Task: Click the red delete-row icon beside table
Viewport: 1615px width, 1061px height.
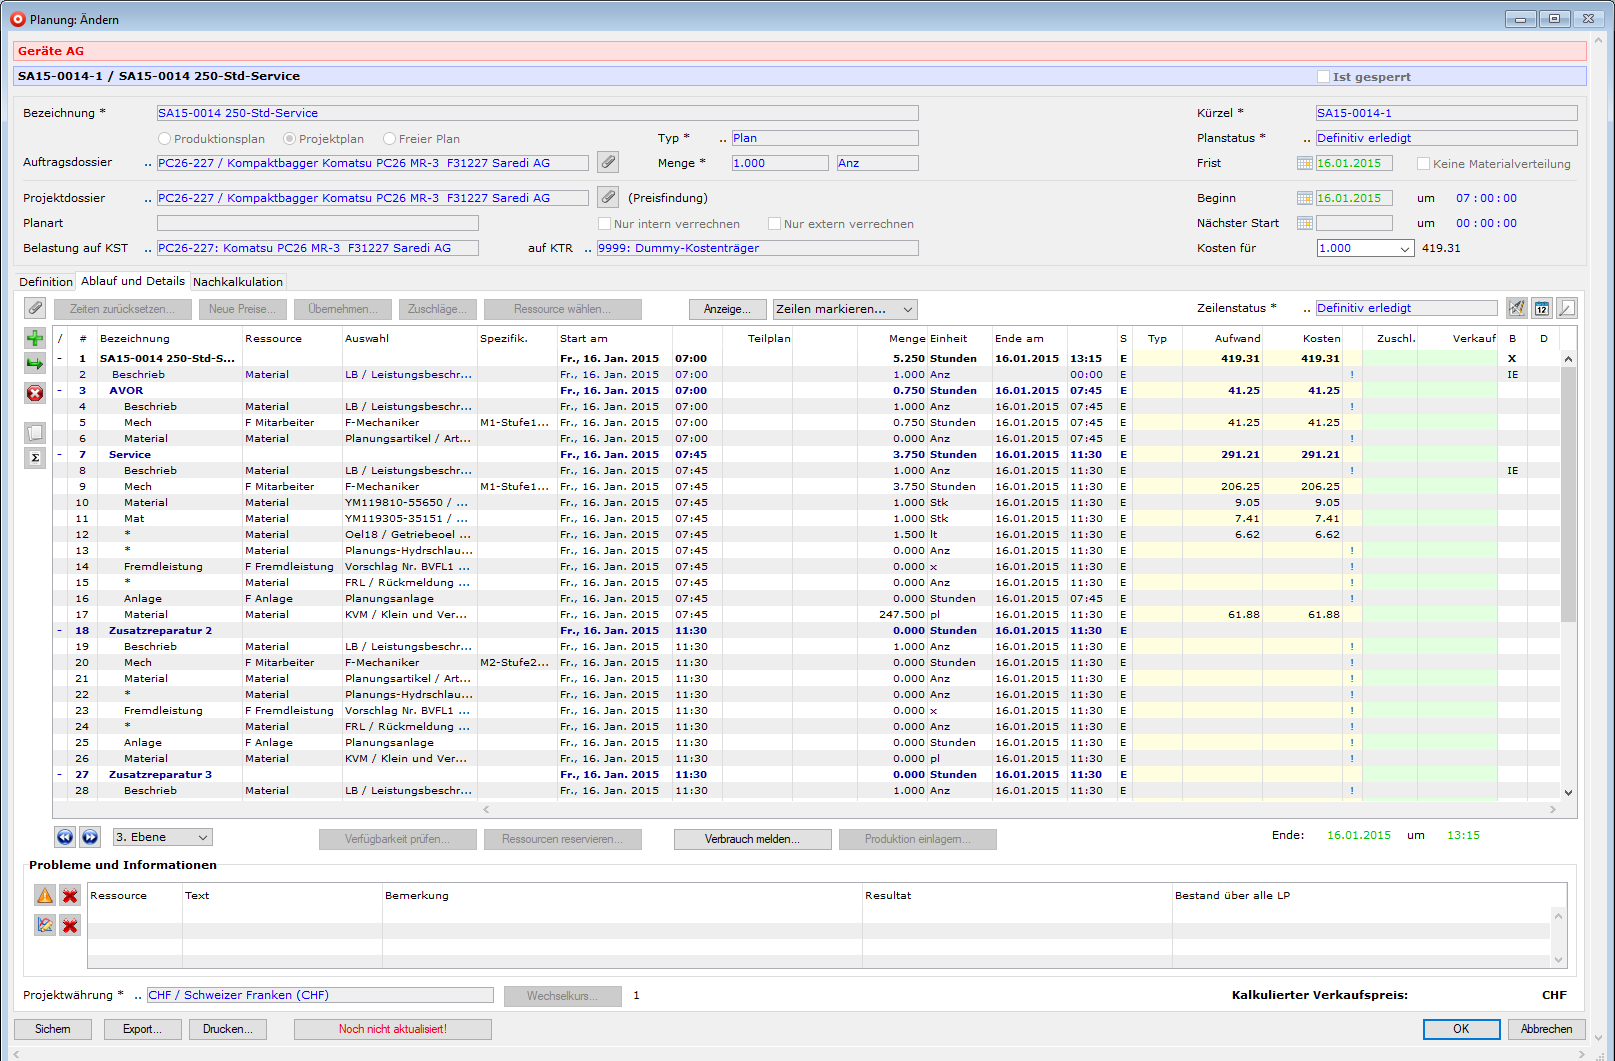Action: click(35, 393)
